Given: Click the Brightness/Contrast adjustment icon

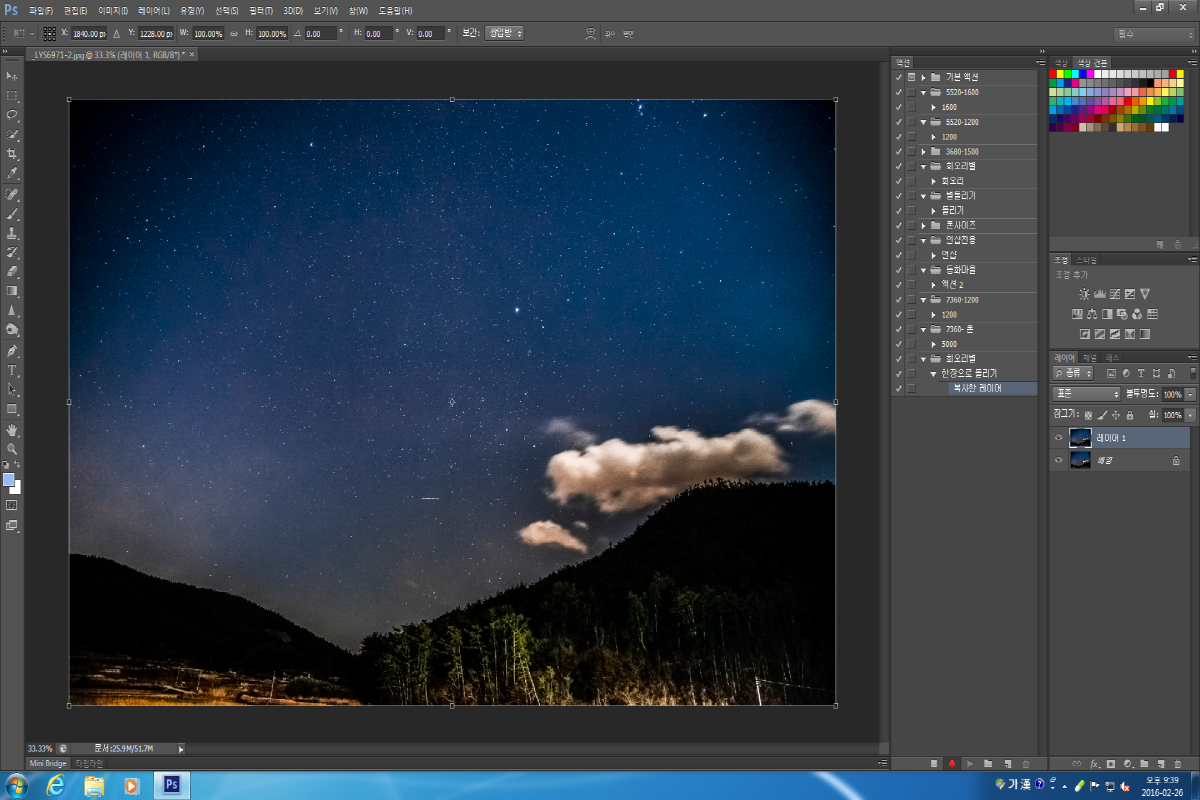Looking at the screenshot, I should tap(1084, 294).
